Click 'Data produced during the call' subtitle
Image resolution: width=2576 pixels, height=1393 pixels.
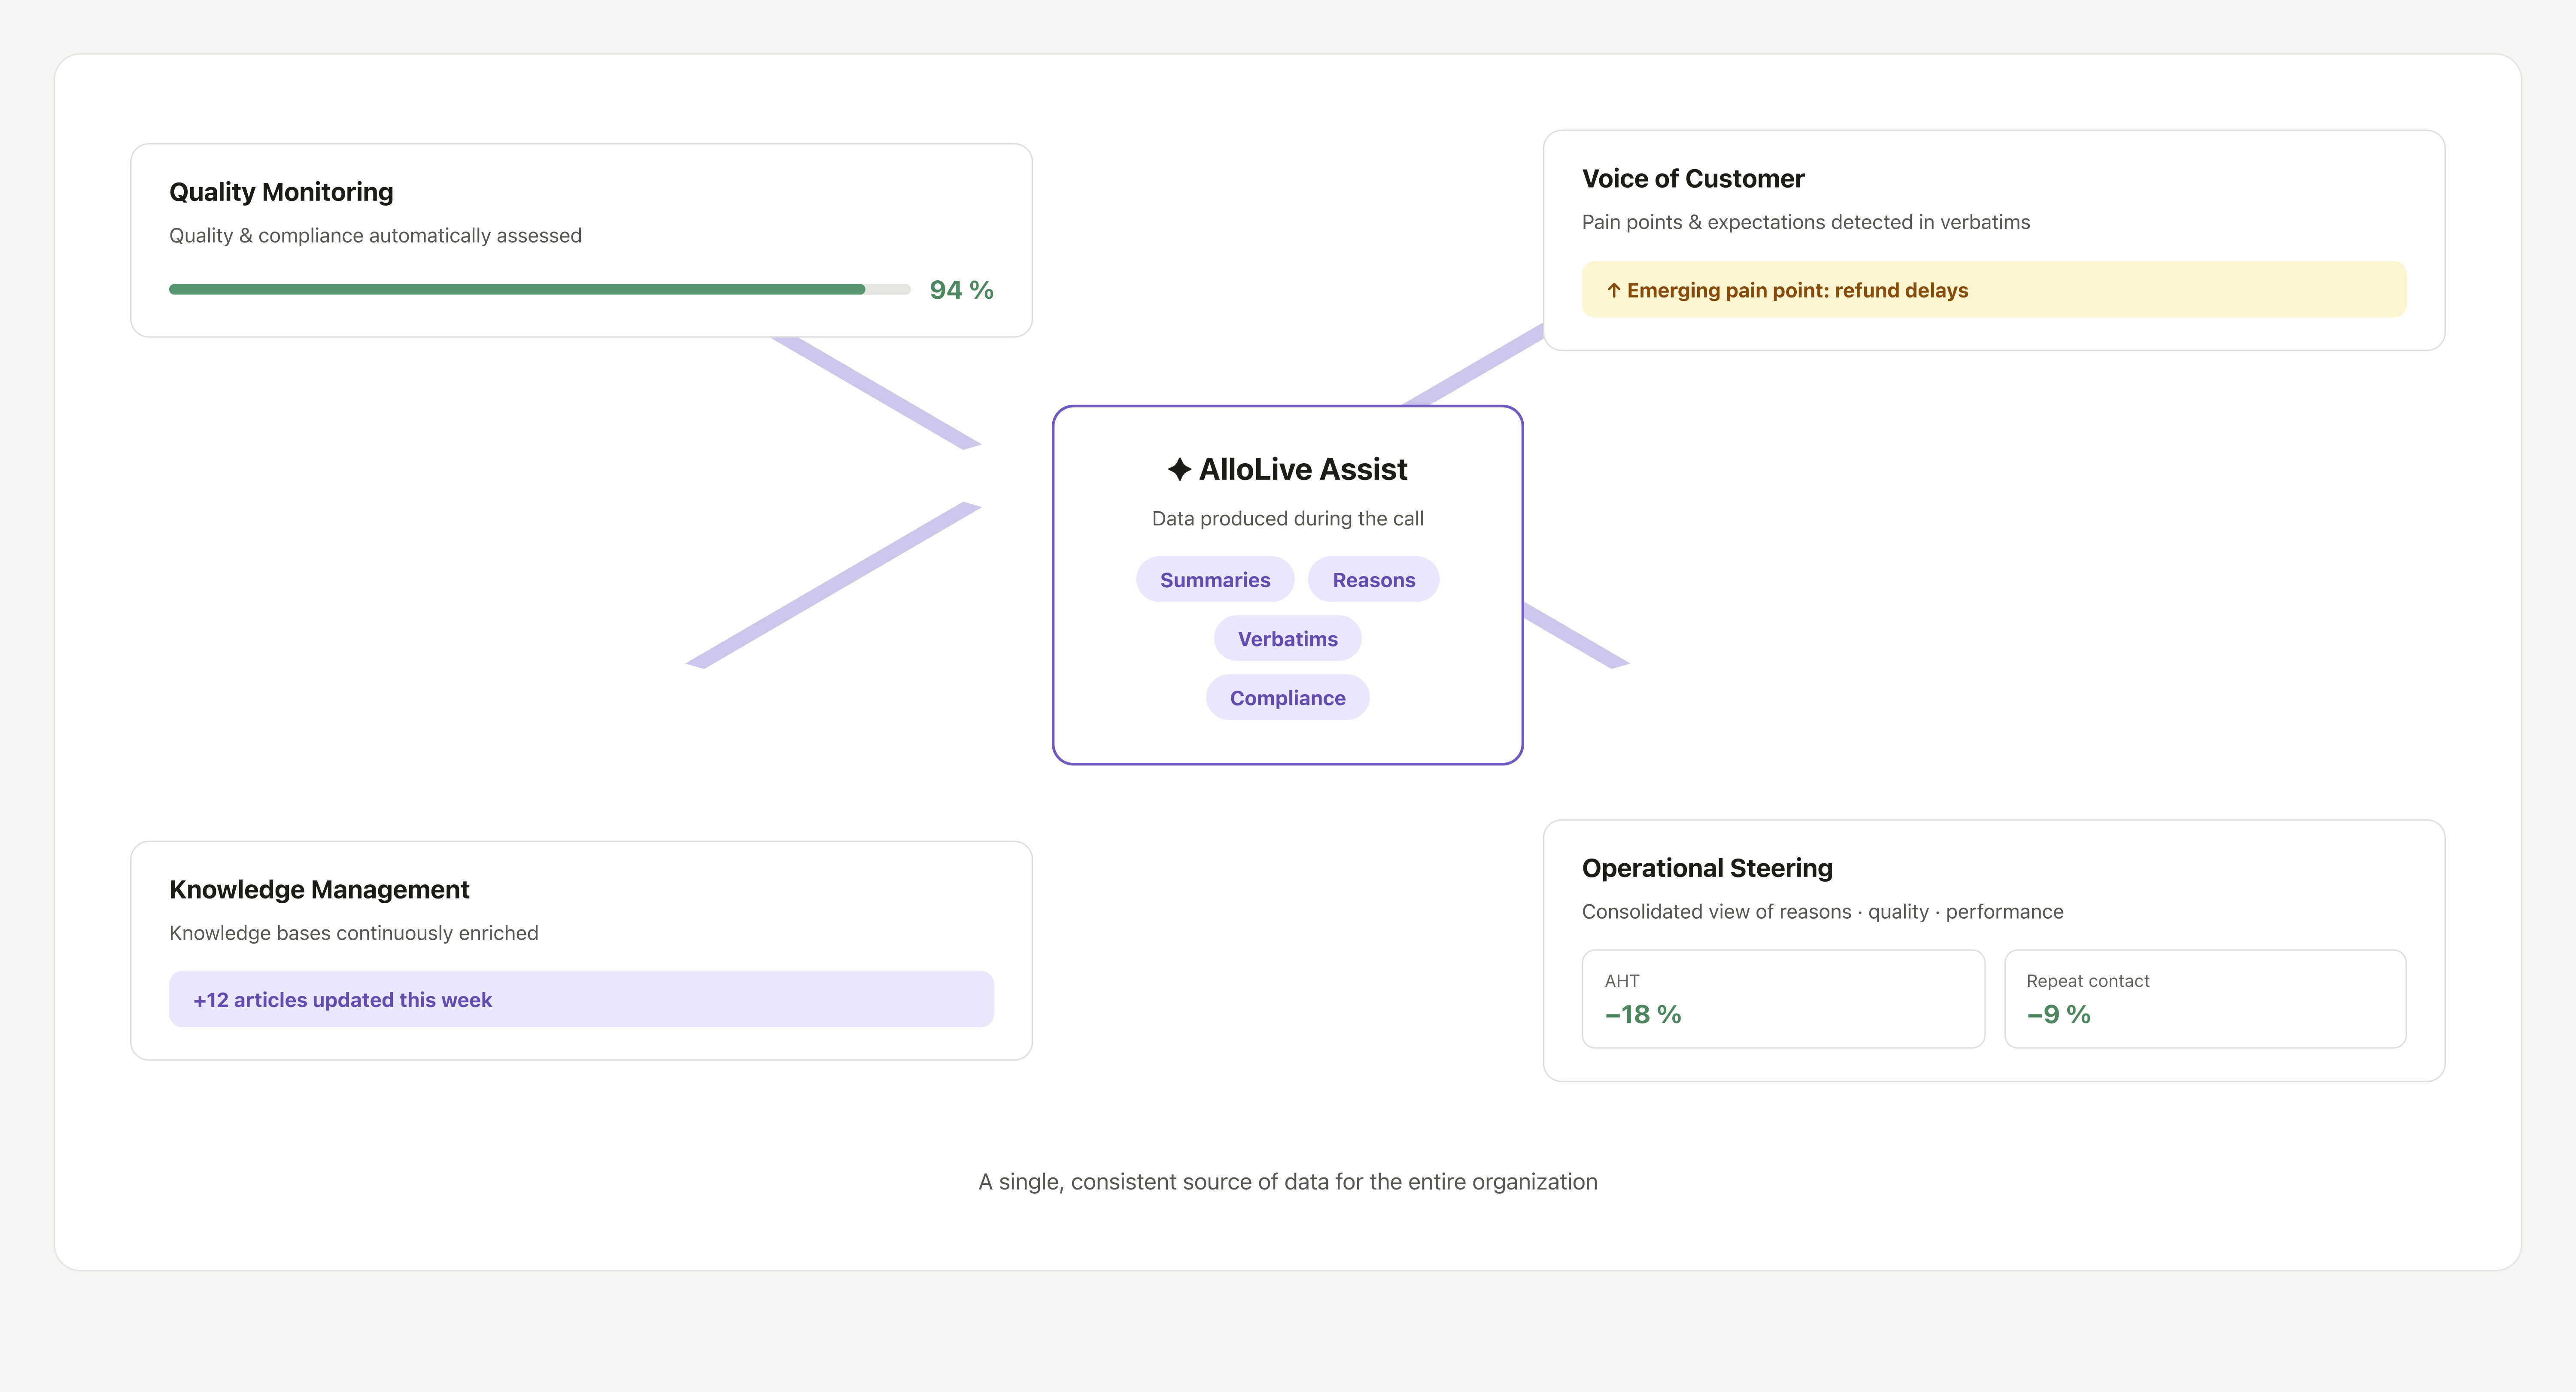point(1288,519)
